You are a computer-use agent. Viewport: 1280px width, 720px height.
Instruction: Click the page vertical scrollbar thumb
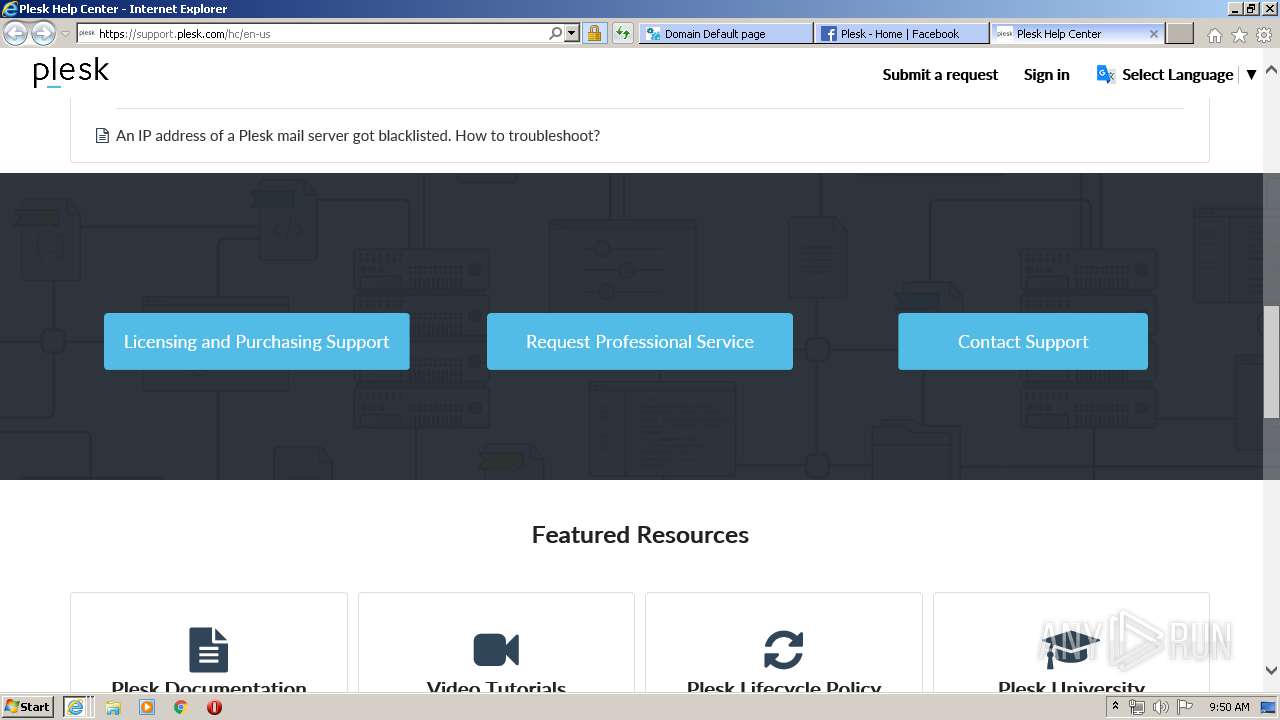(x=1271, y=361)
